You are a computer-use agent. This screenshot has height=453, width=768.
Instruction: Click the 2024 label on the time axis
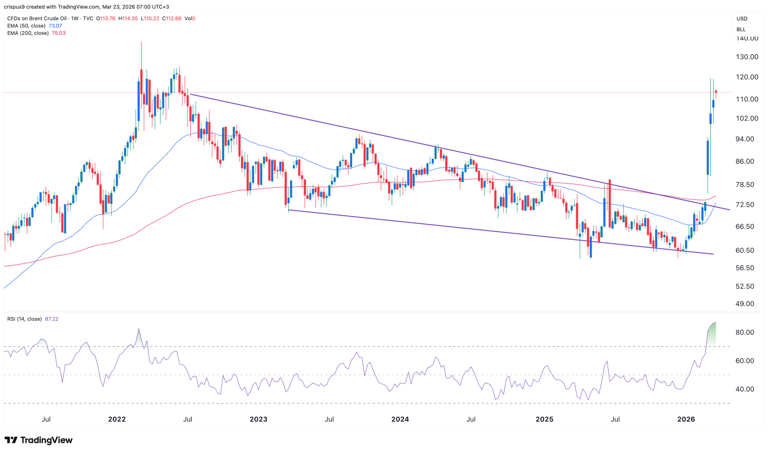[400, 419]
